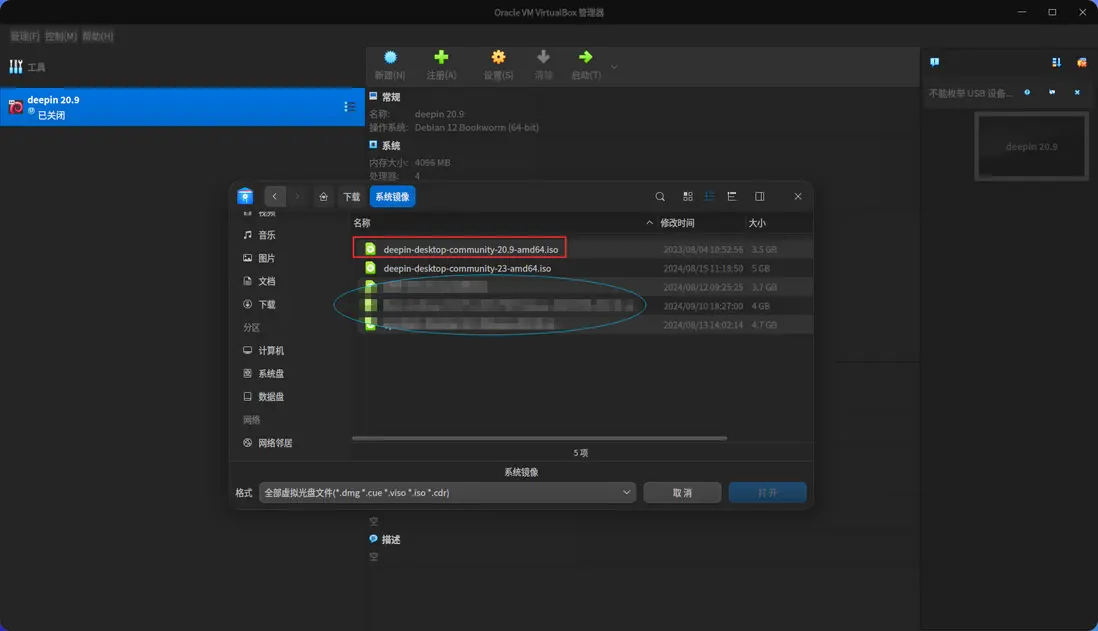Toggle the file dialog preview pane
Viewport: 1098px width, 631px height.
[760, 197]
